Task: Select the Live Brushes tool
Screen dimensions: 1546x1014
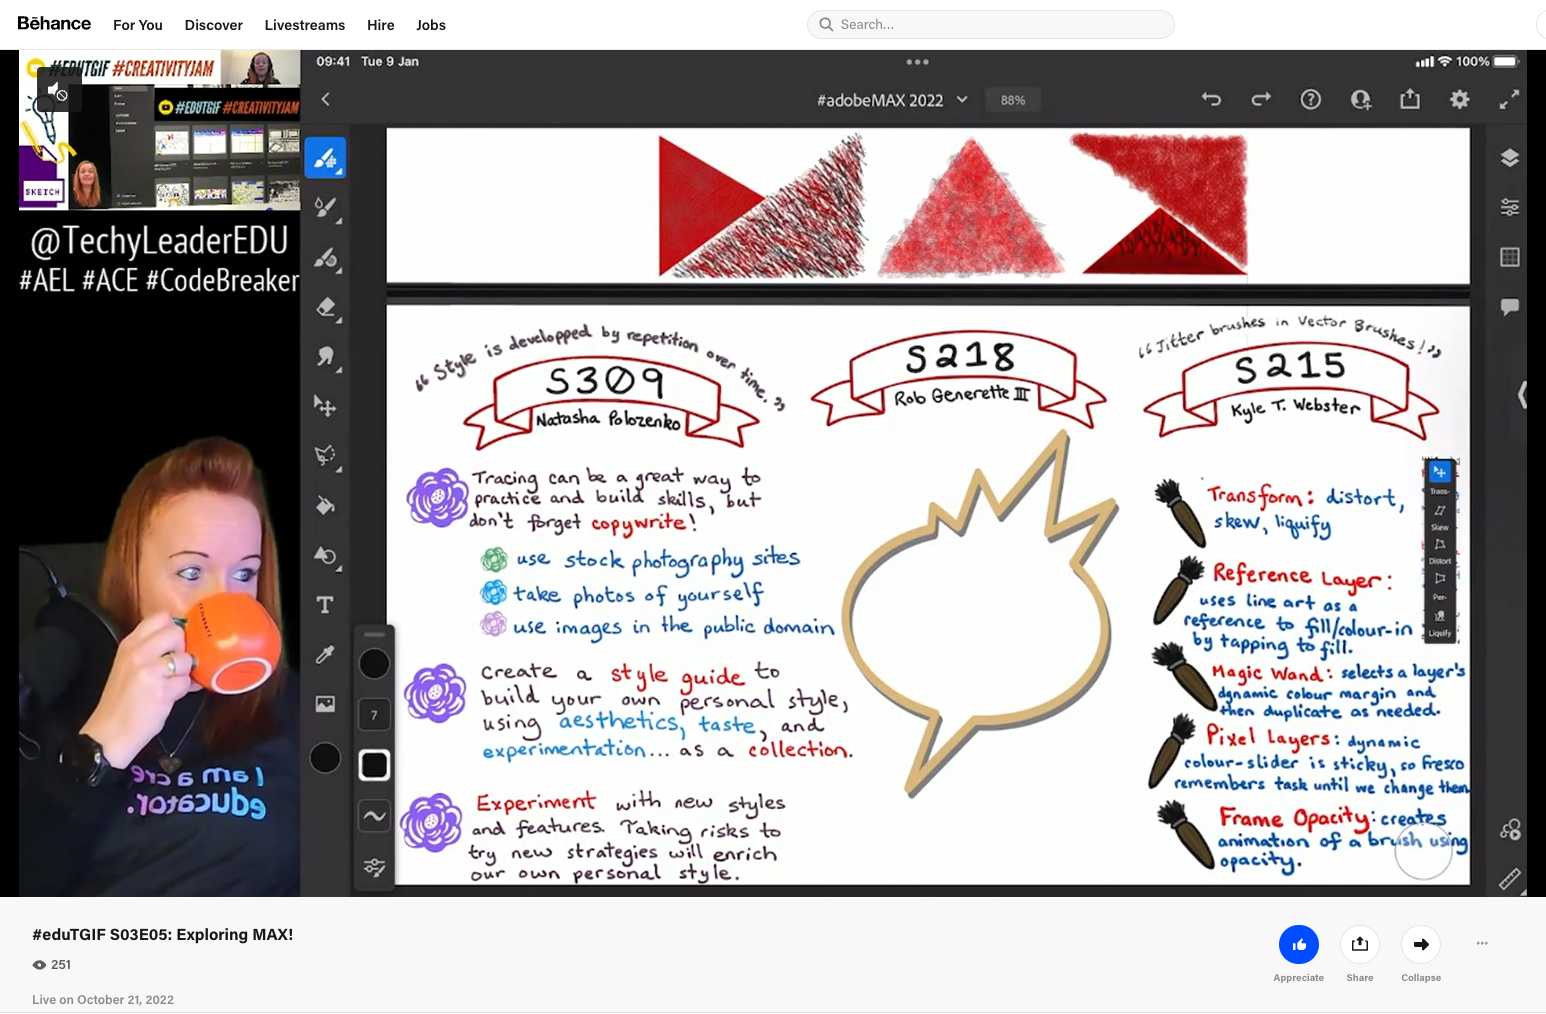Action: tap(325, 208)
